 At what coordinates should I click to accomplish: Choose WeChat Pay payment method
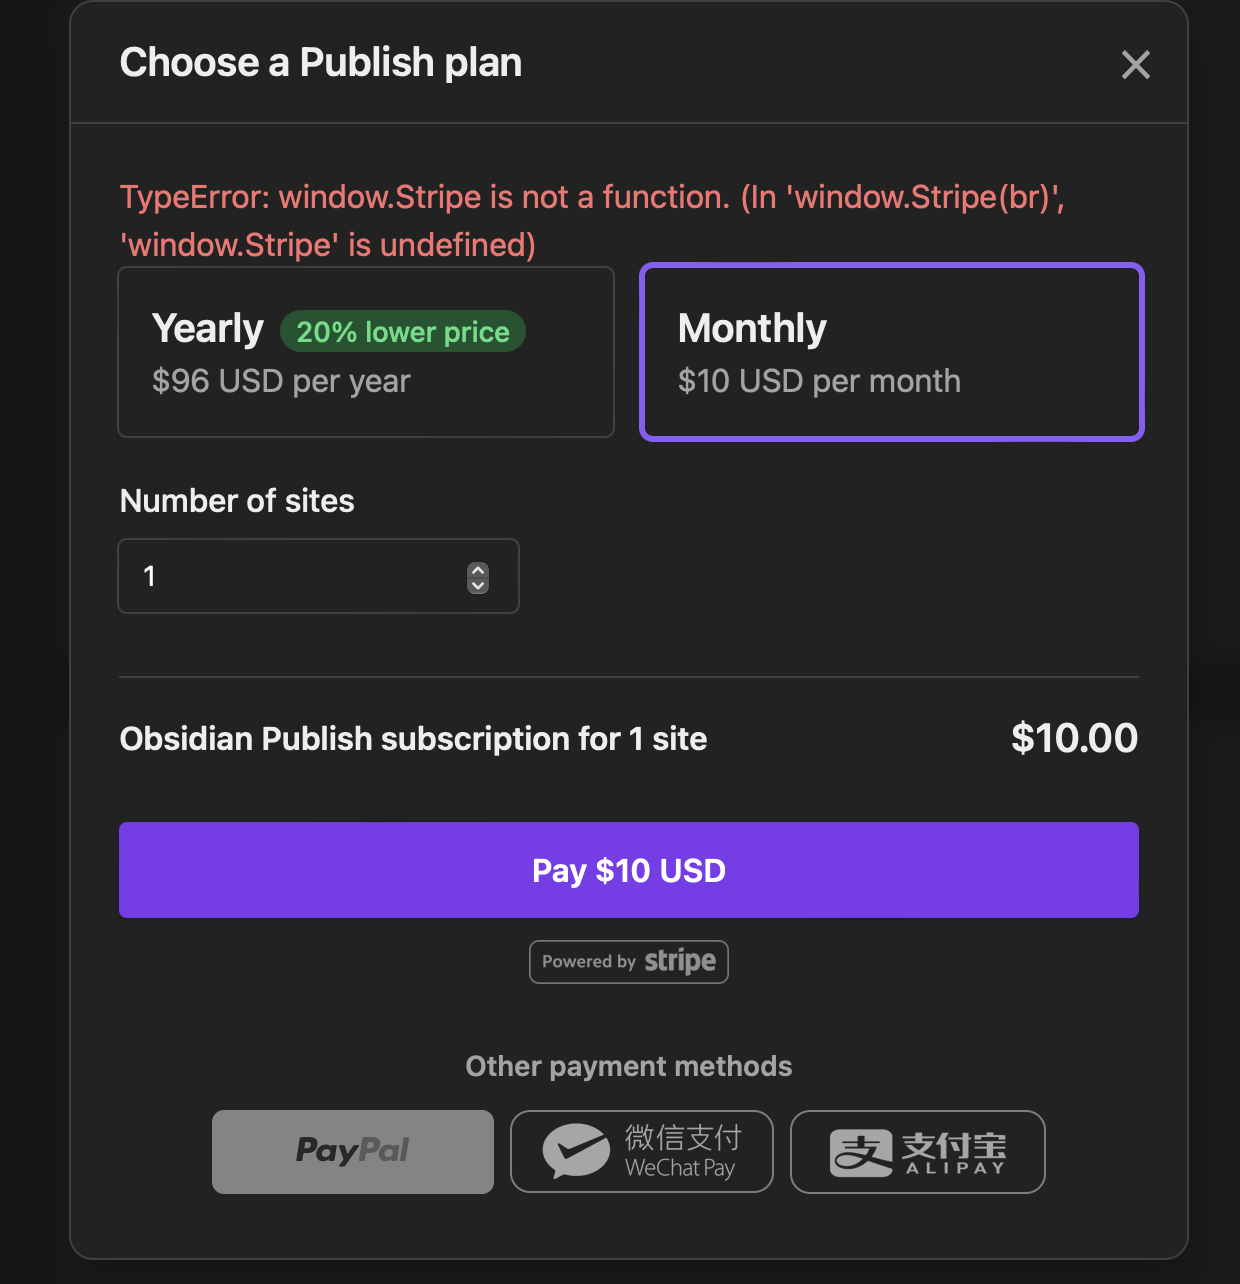point(642,1152)
